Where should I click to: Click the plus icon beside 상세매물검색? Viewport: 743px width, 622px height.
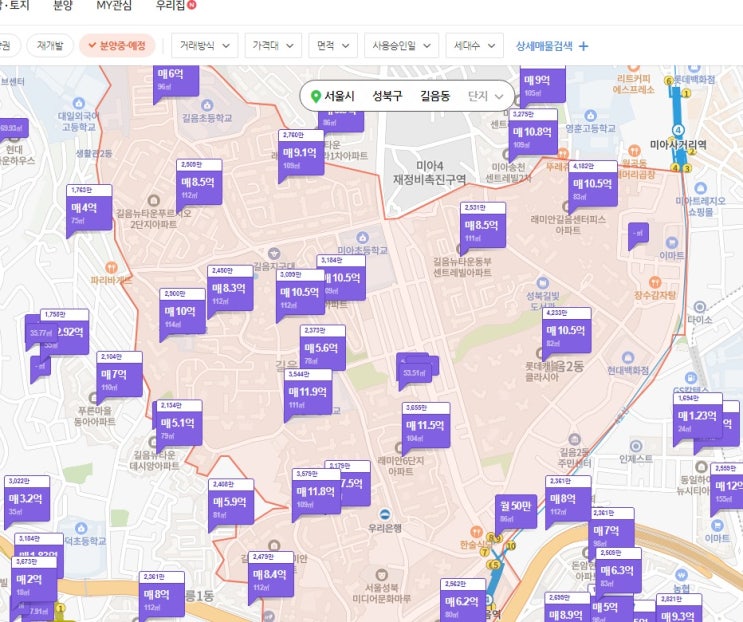(584, 46)
